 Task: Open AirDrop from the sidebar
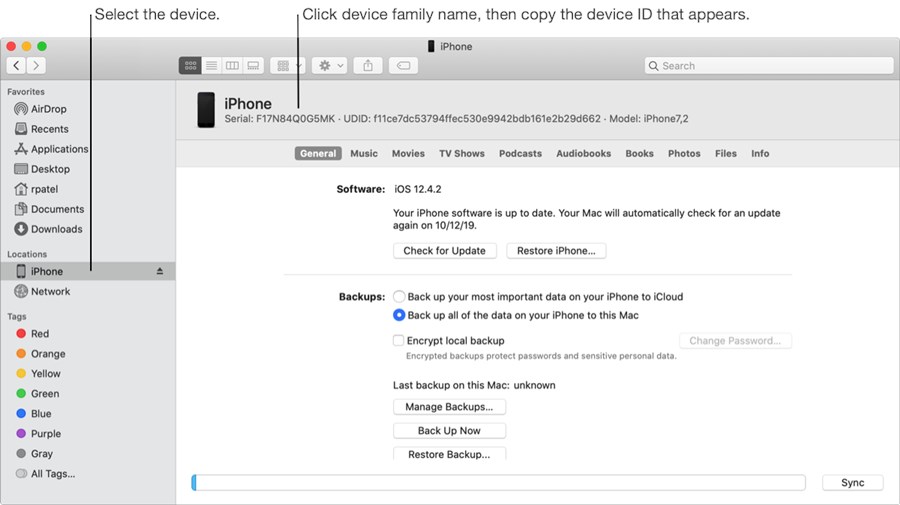(x=47, y=109)
